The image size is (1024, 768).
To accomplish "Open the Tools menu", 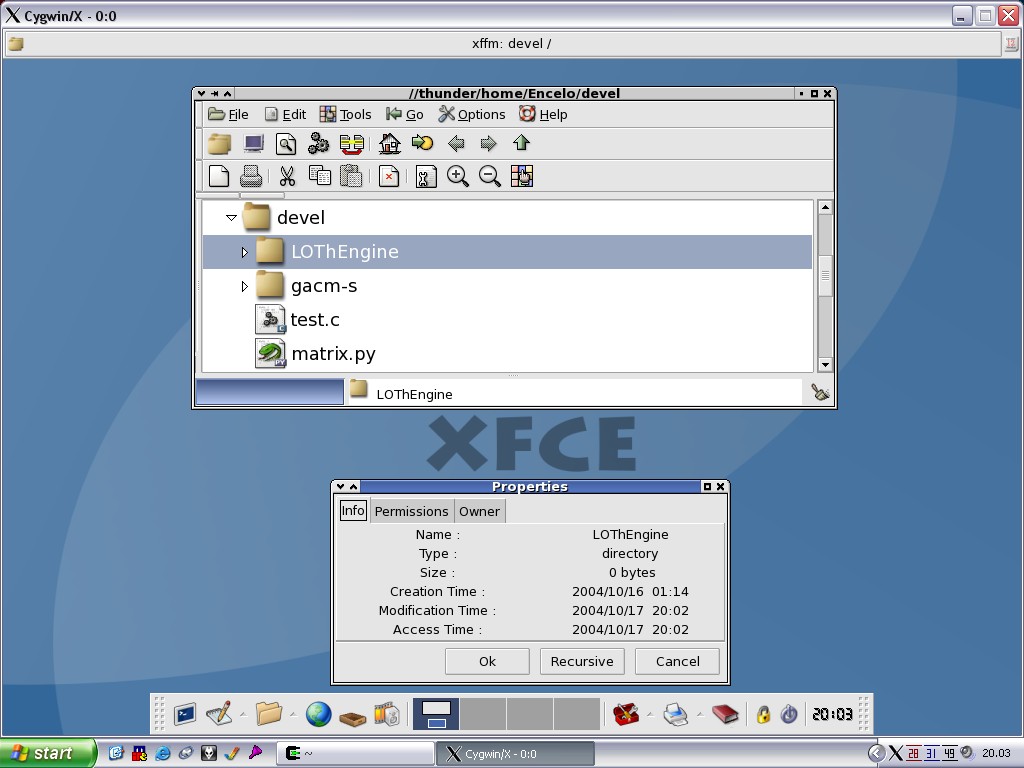I will click(x=345, y=114).
